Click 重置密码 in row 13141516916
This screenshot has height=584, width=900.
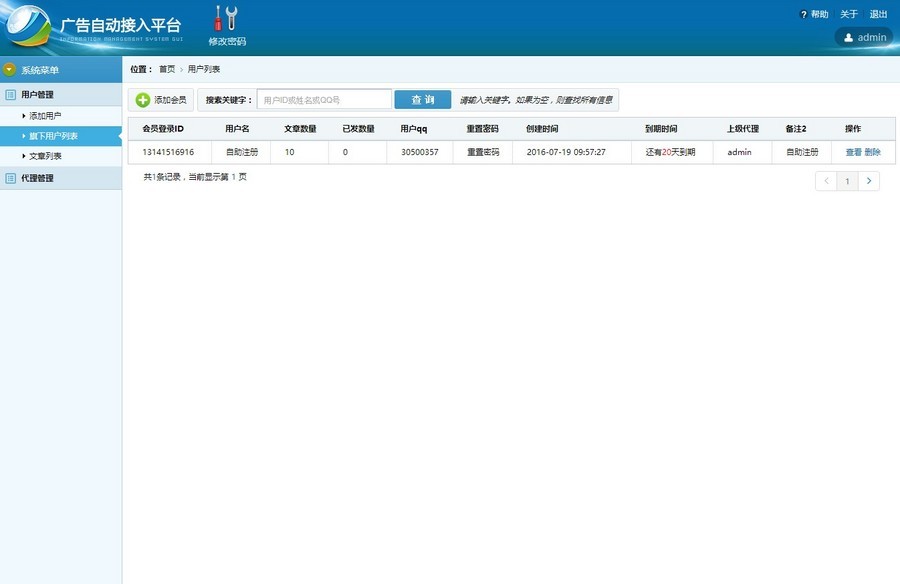pos(483,152)
